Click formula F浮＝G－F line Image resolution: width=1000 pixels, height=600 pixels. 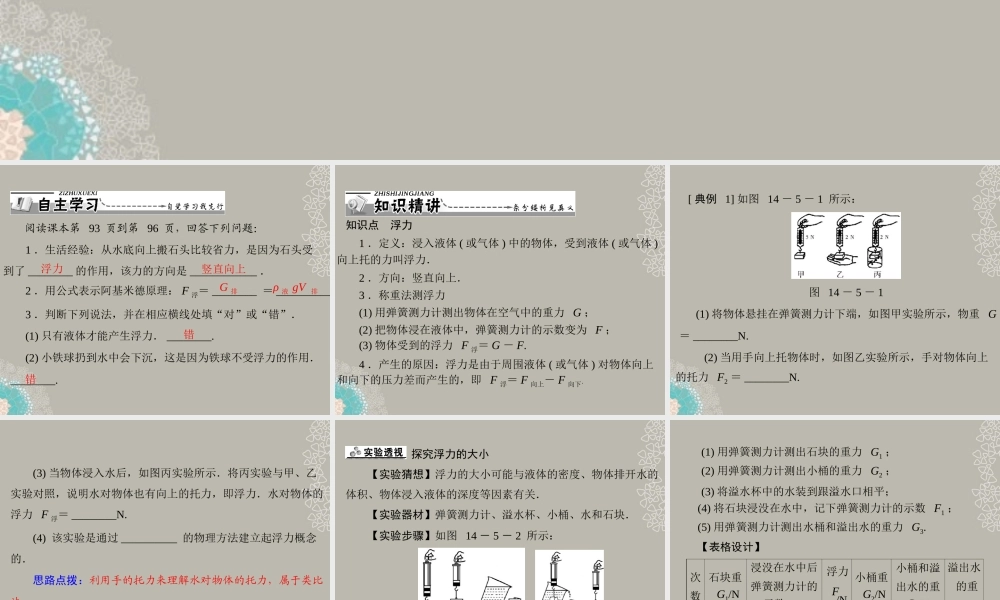(x=443, y=346)
